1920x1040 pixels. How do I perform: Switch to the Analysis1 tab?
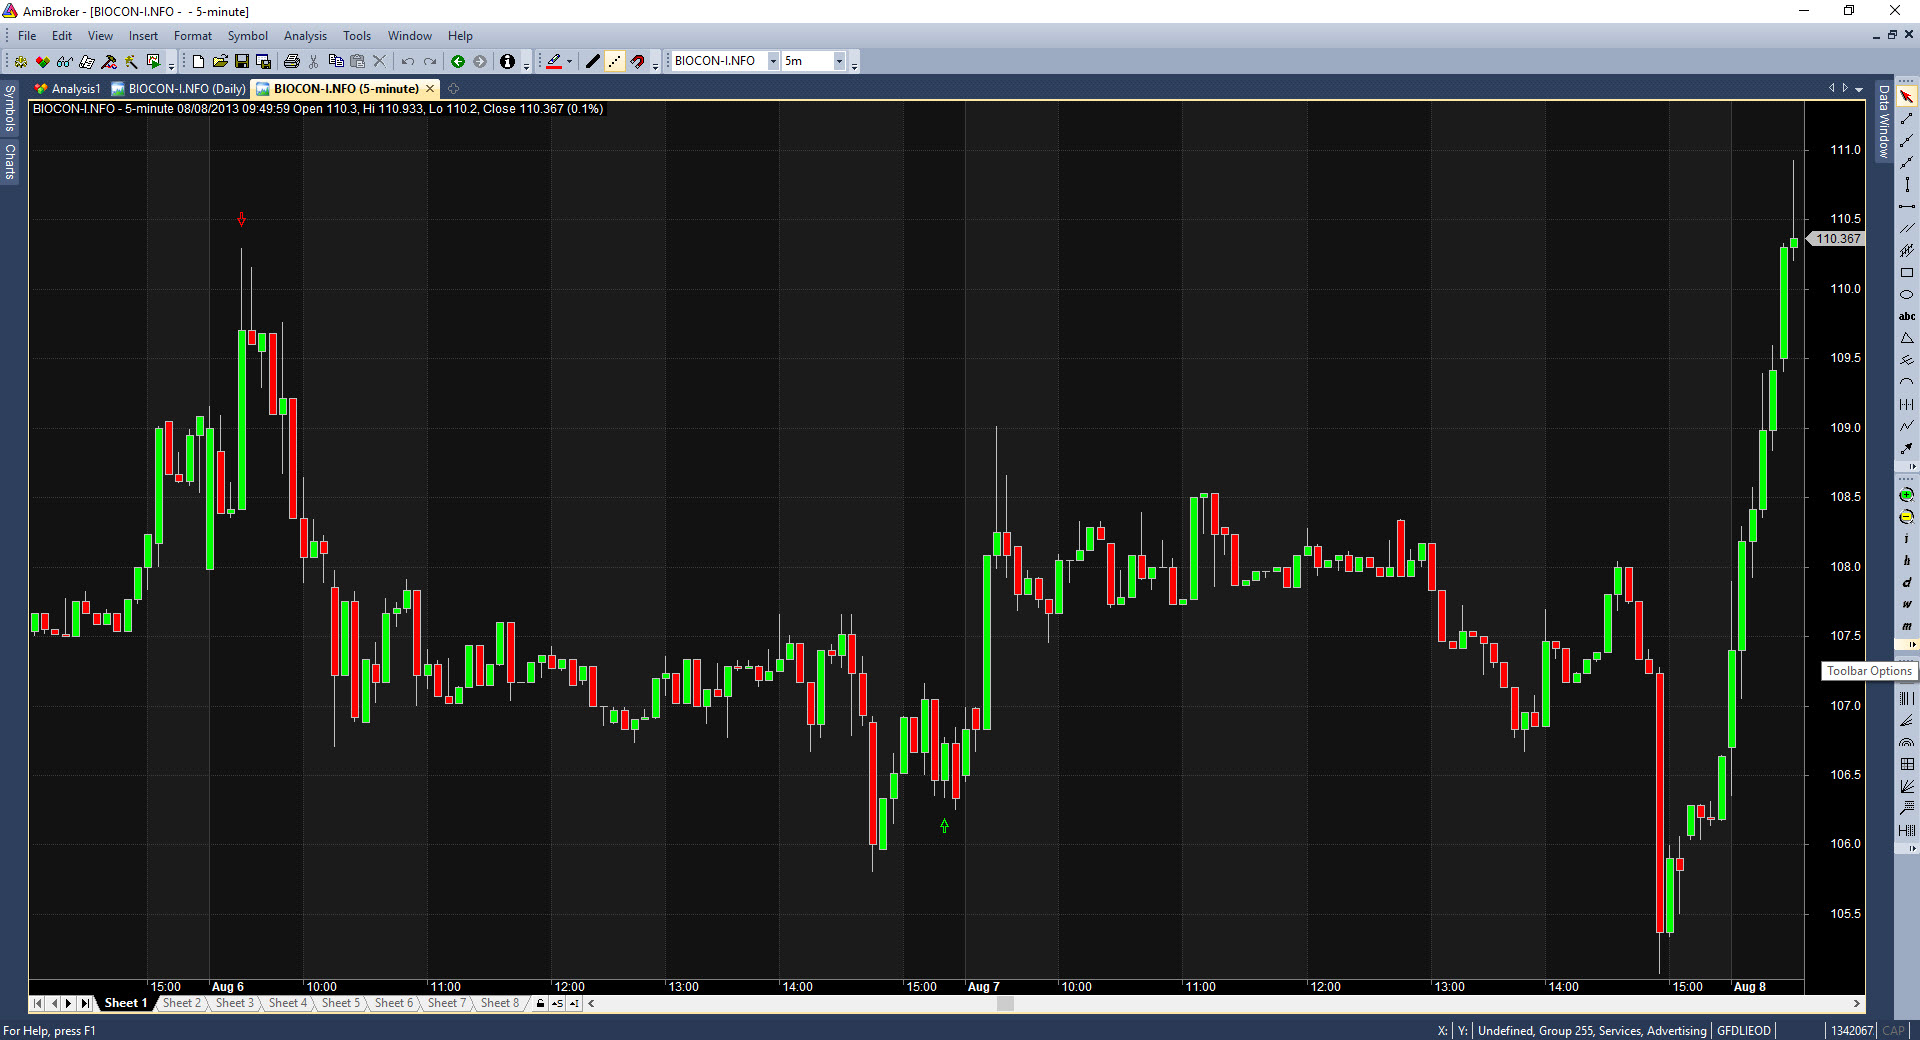67,89
